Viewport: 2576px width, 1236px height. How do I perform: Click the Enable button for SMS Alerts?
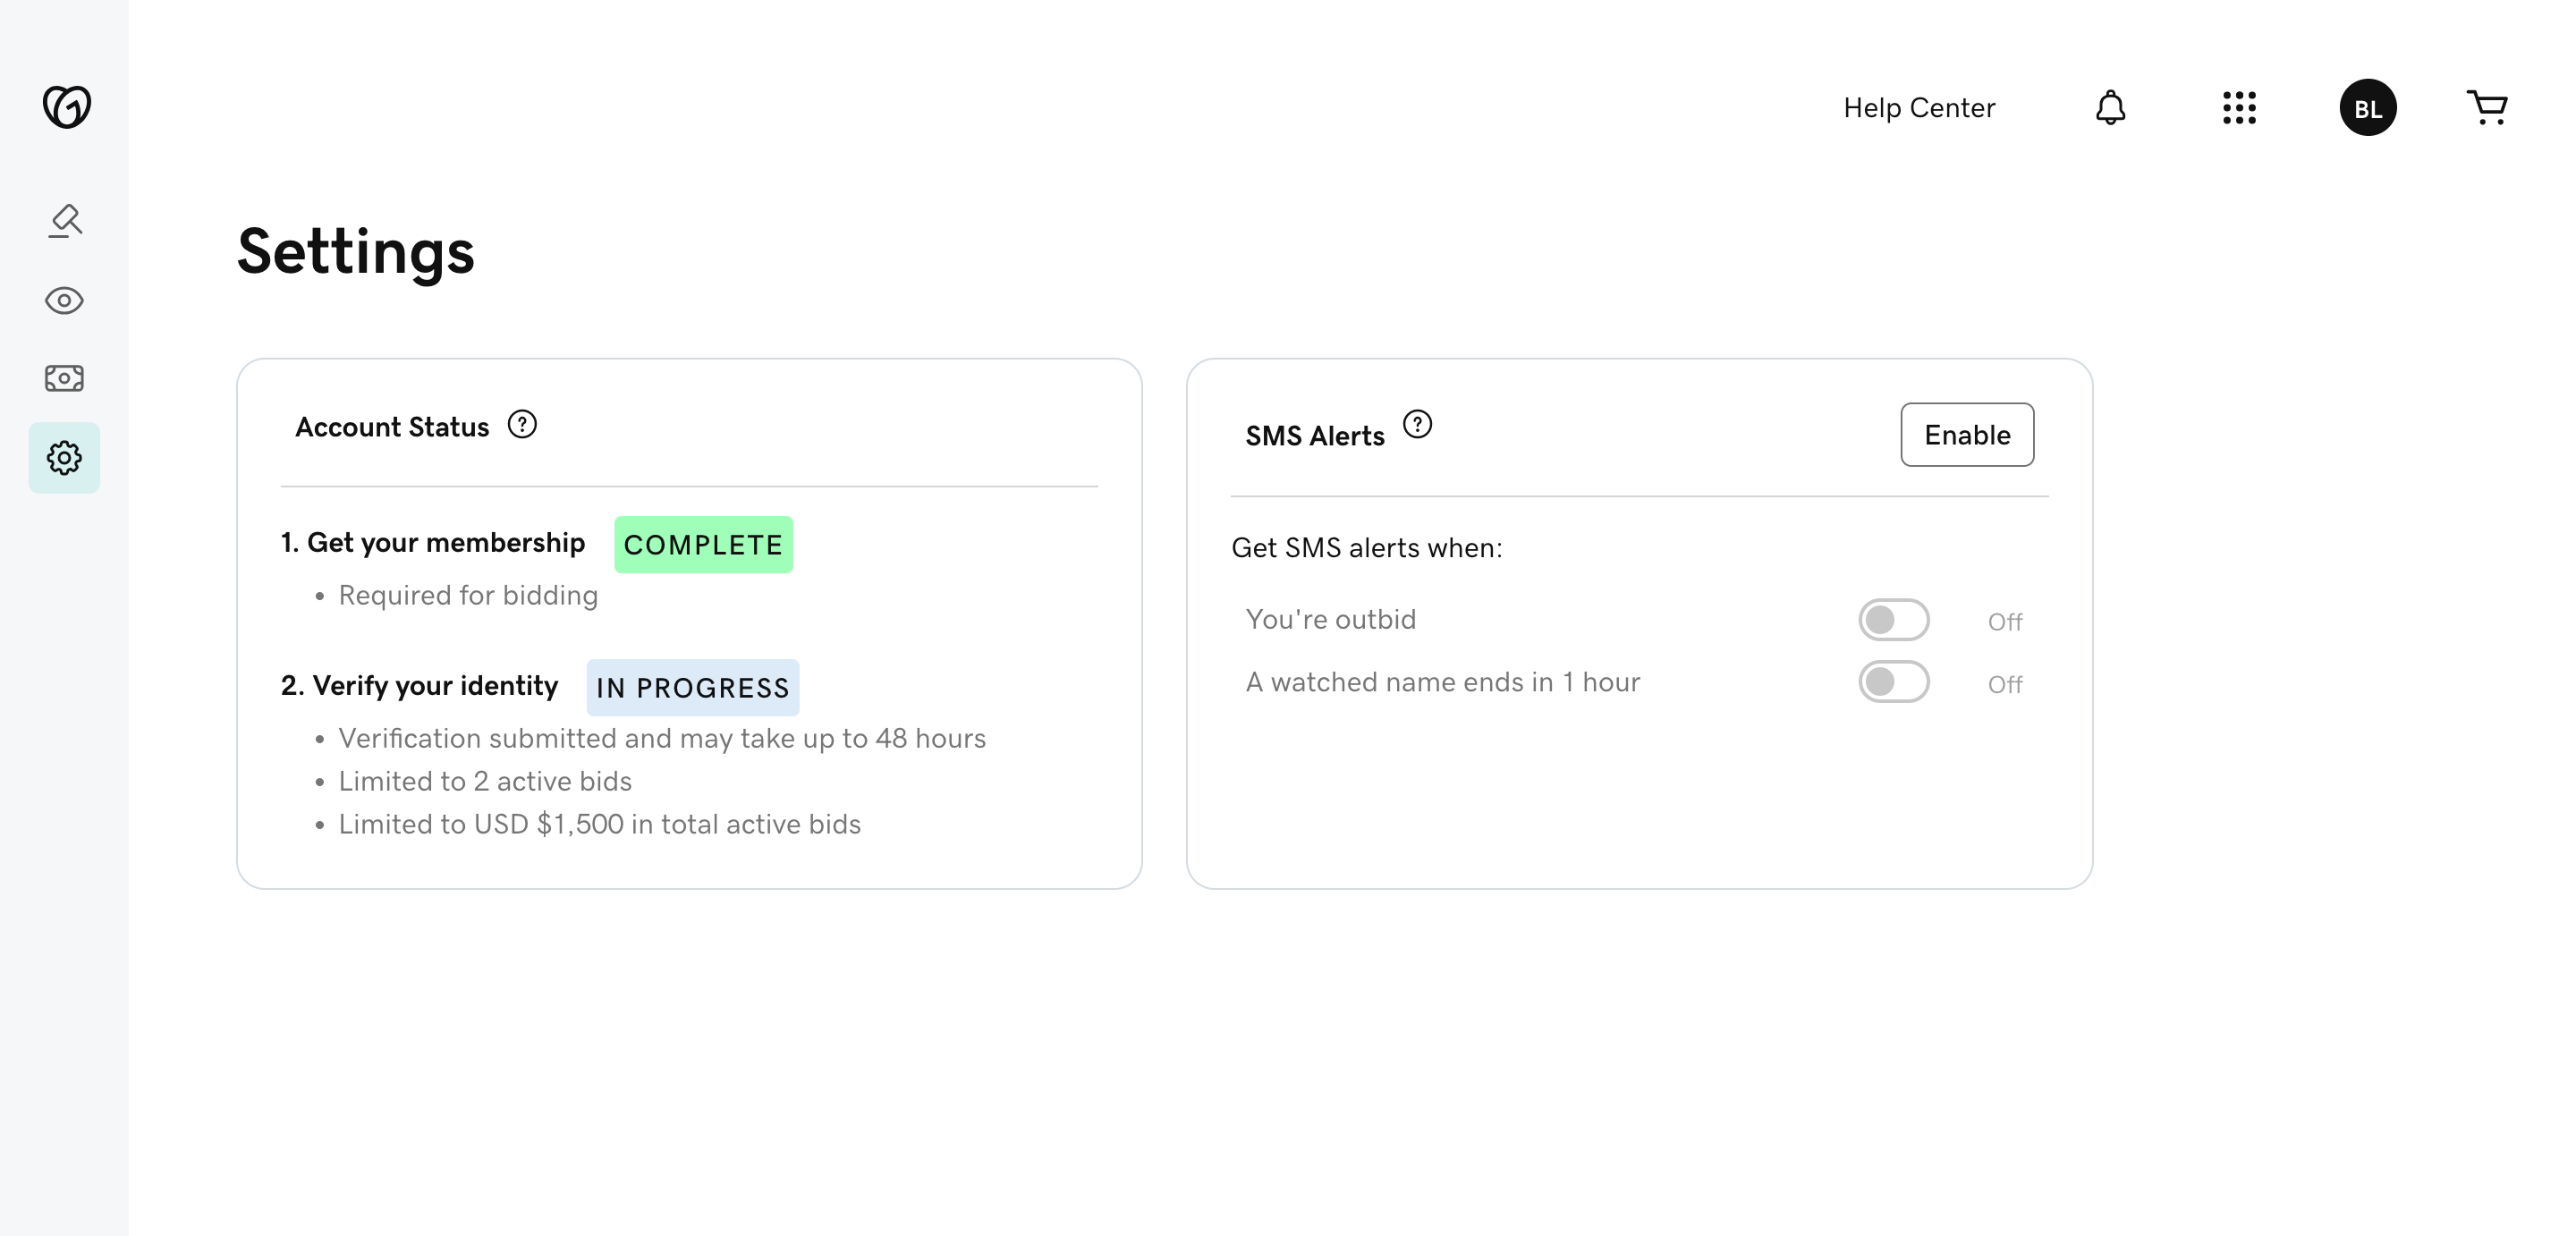[x=1967, y=435]
